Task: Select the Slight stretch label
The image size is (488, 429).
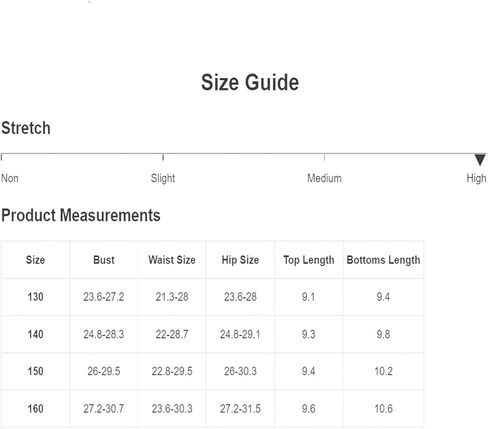Action: pyautogui.click(x=163, y=178)
